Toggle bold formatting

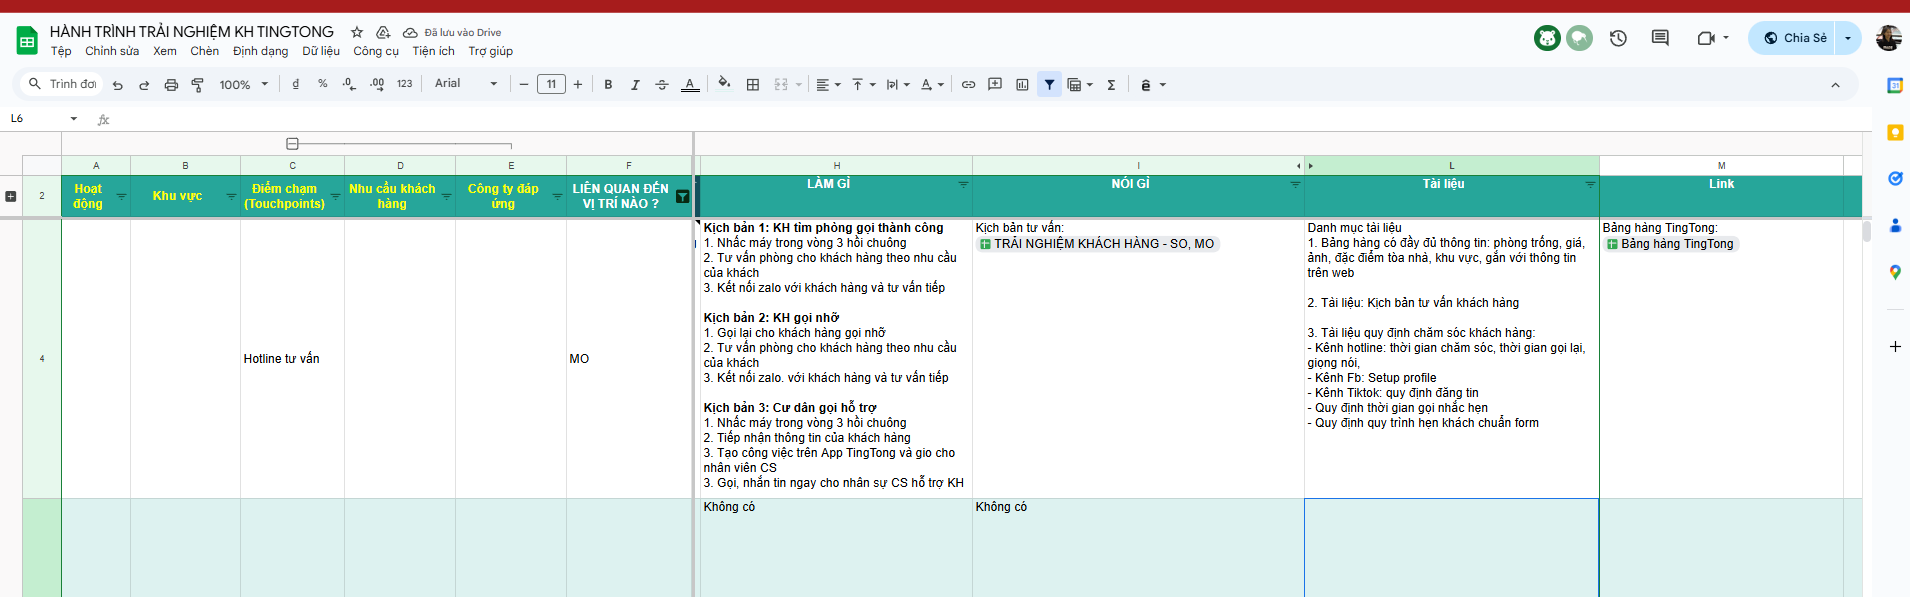(608, 85)
